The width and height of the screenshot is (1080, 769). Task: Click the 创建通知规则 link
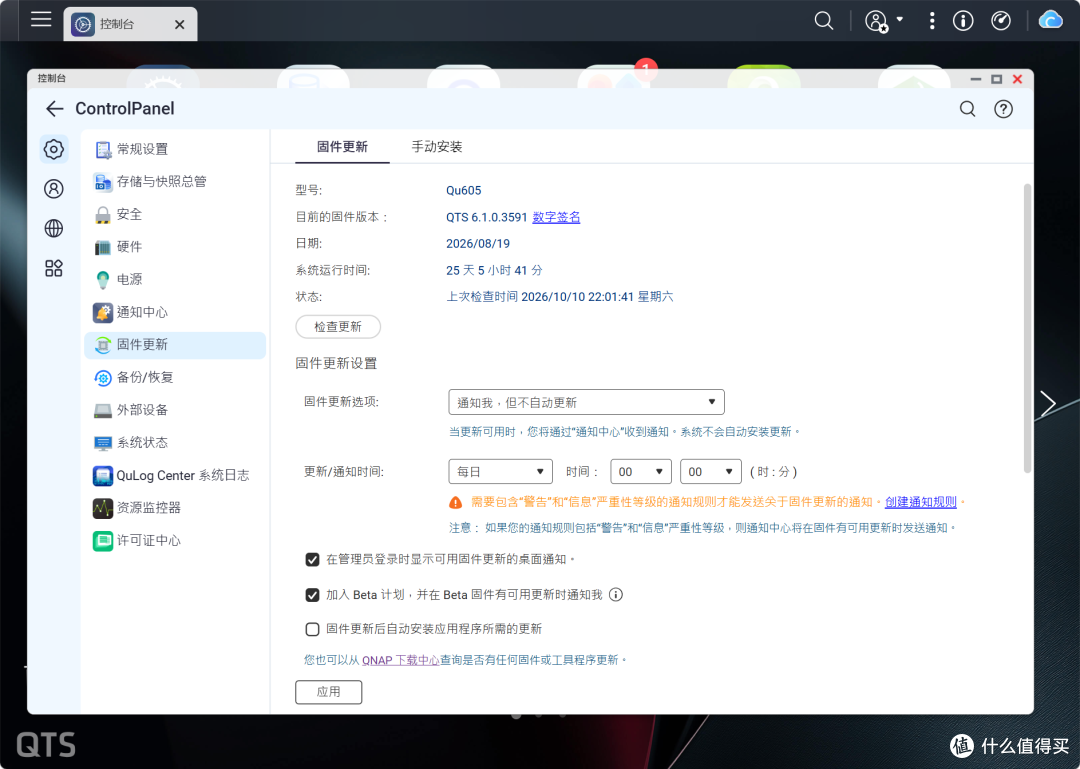point(920,502)
